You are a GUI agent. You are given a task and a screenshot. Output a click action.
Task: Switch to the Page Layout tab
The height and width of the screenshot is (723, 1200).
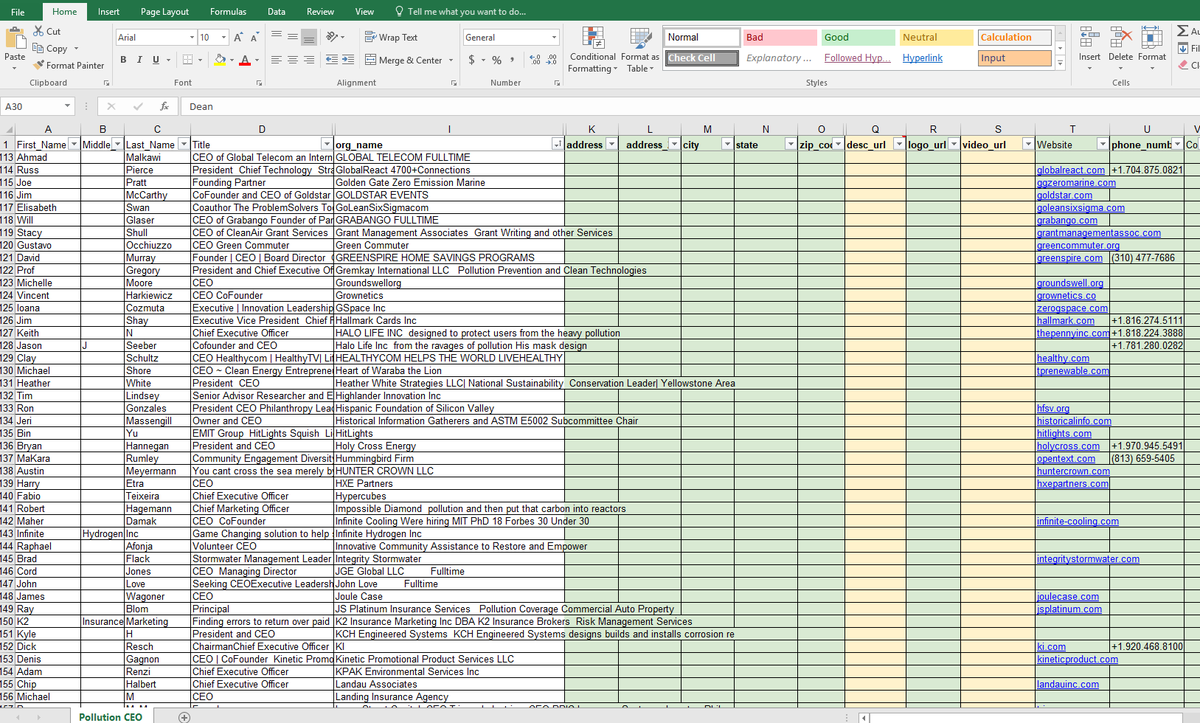(164, 11)
